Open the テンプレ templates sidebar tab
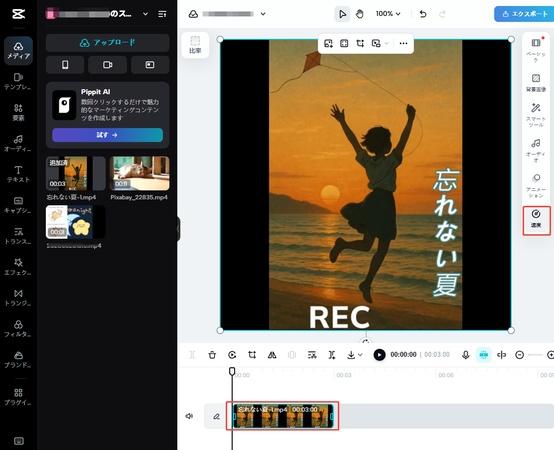This screenshot has width=554, height=450. [18, 82]
